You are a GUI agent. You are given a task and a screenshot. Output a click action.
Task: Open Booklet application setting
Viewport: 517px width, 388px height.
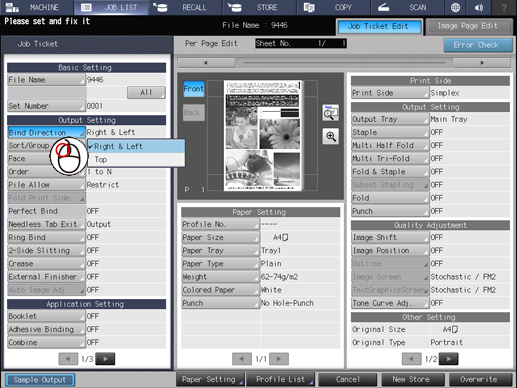point(46,316)
